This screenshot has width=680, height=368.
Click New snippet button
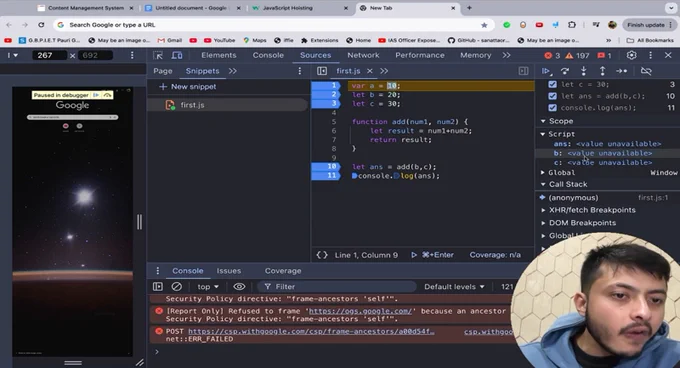click(188, 87)
